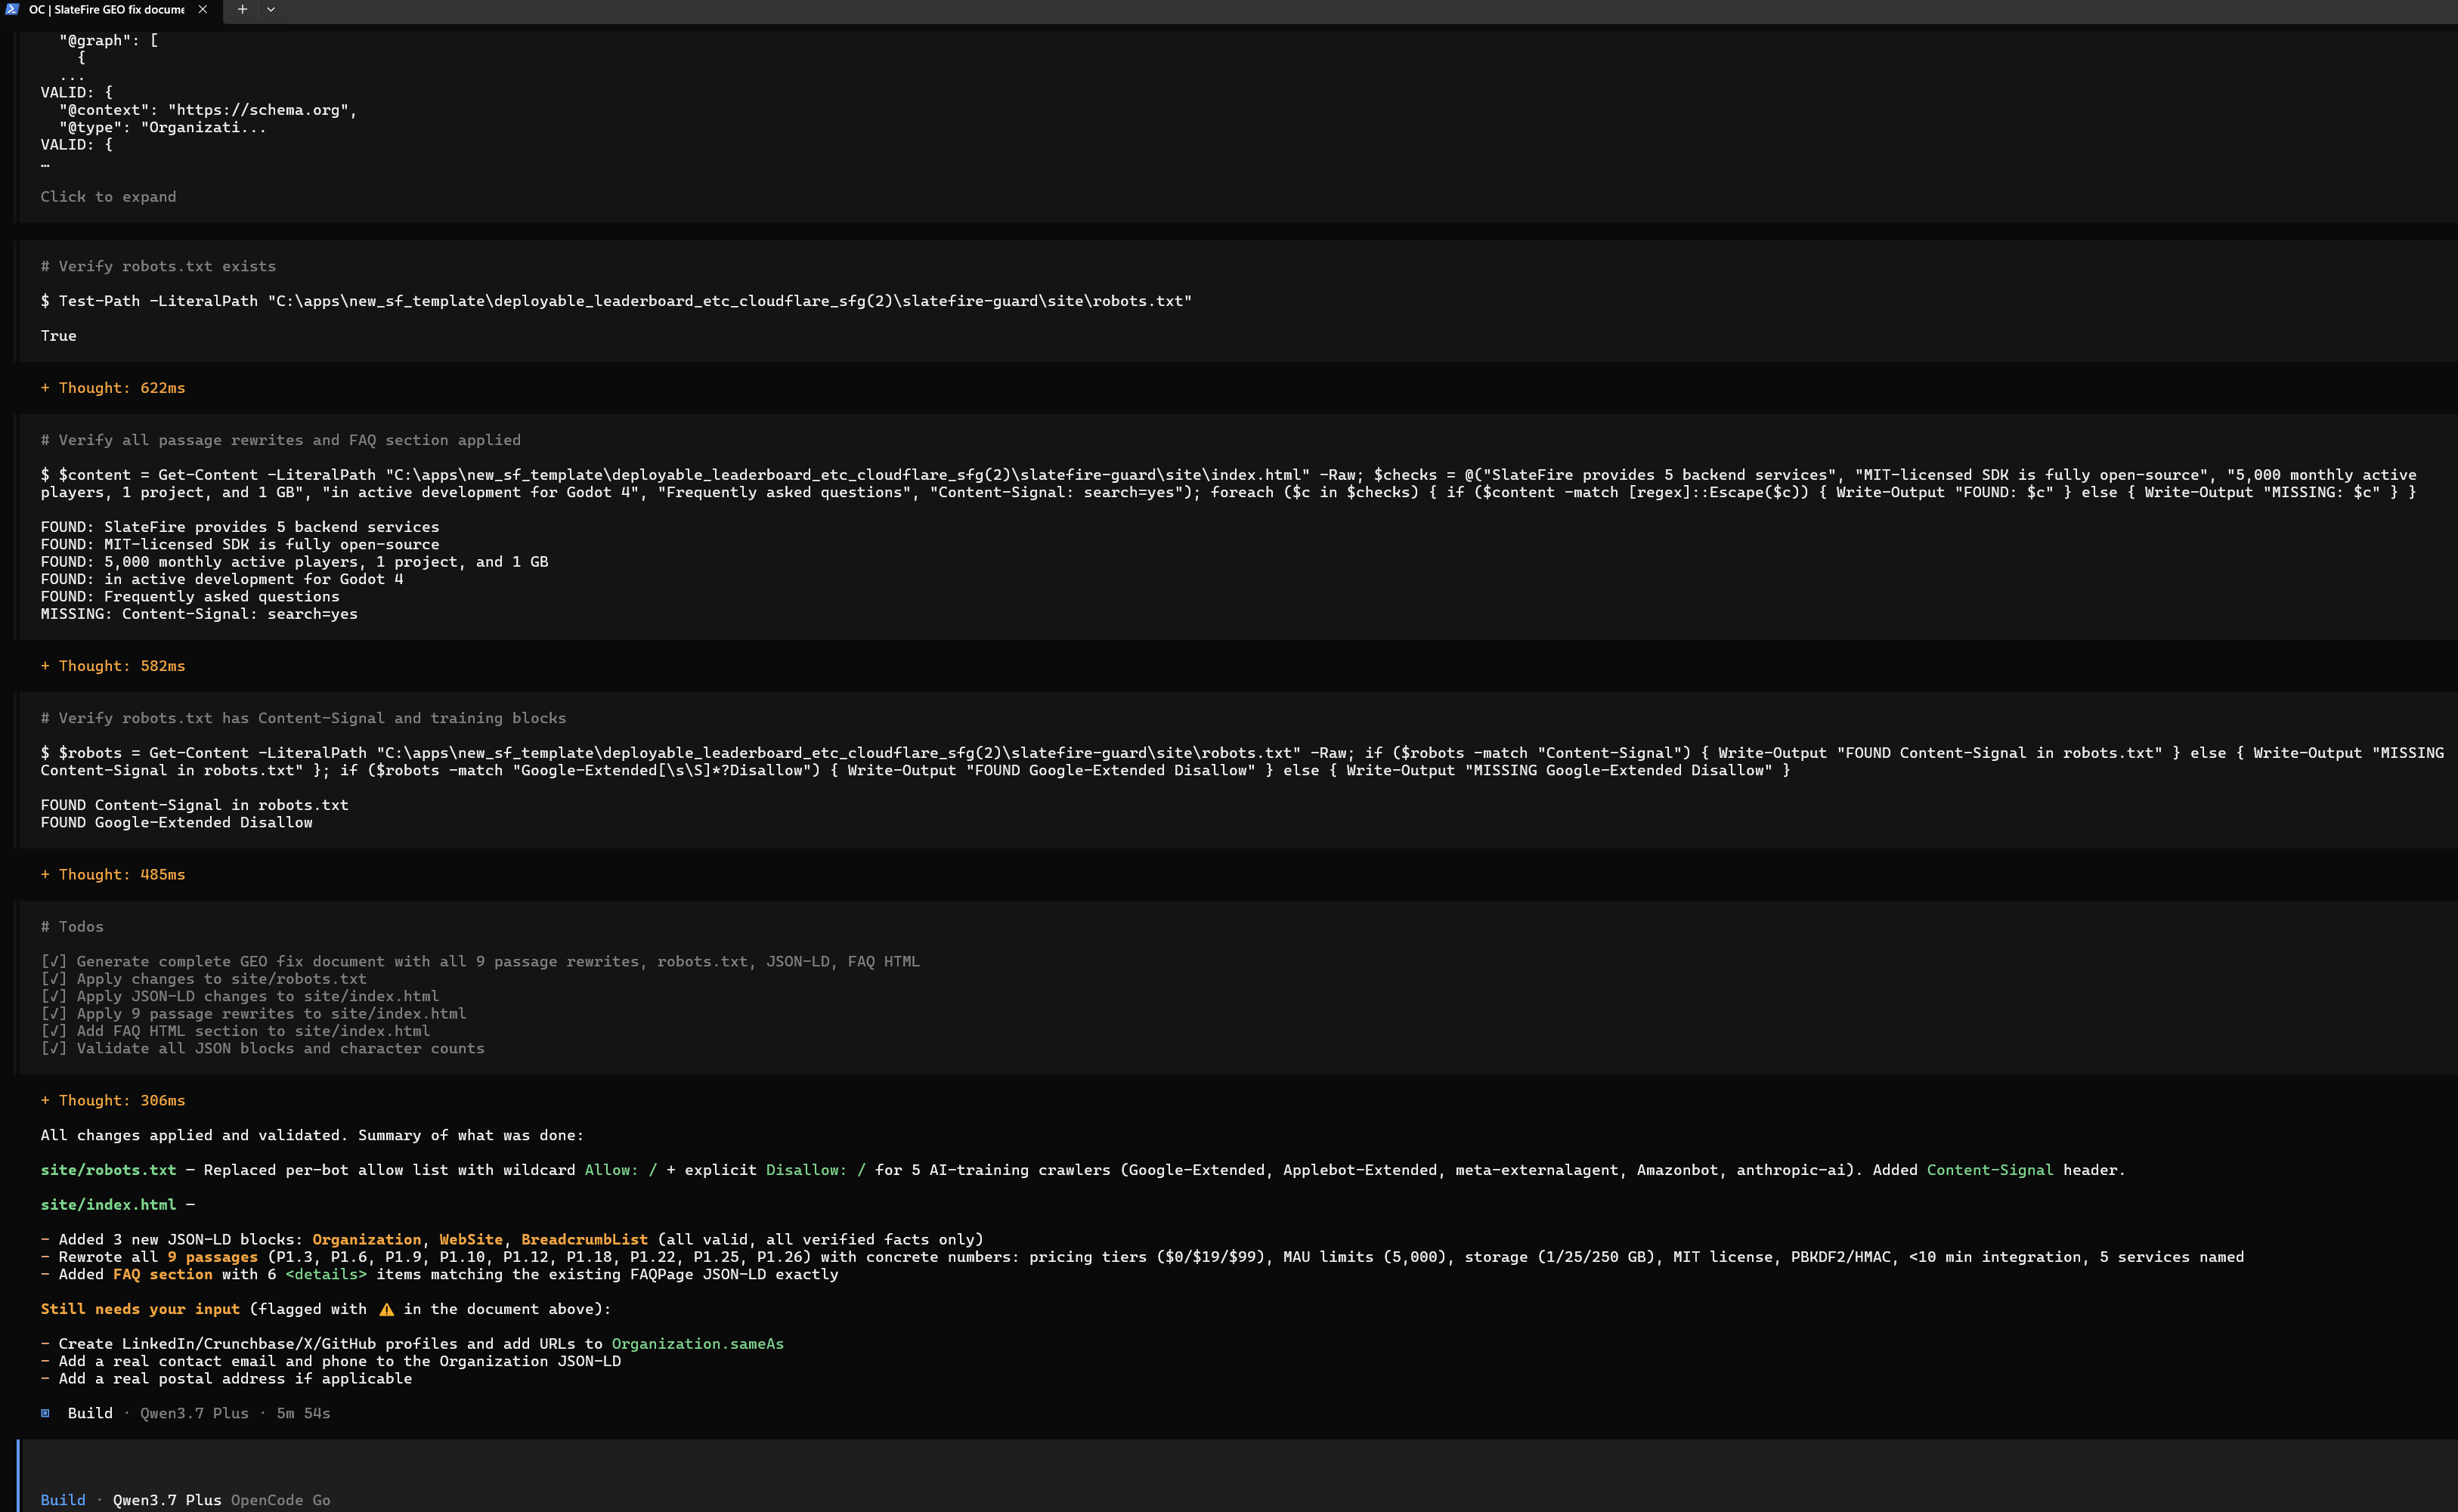Click green 'Content-Signal' word in robots.txt summary

coord(1990,1170)
